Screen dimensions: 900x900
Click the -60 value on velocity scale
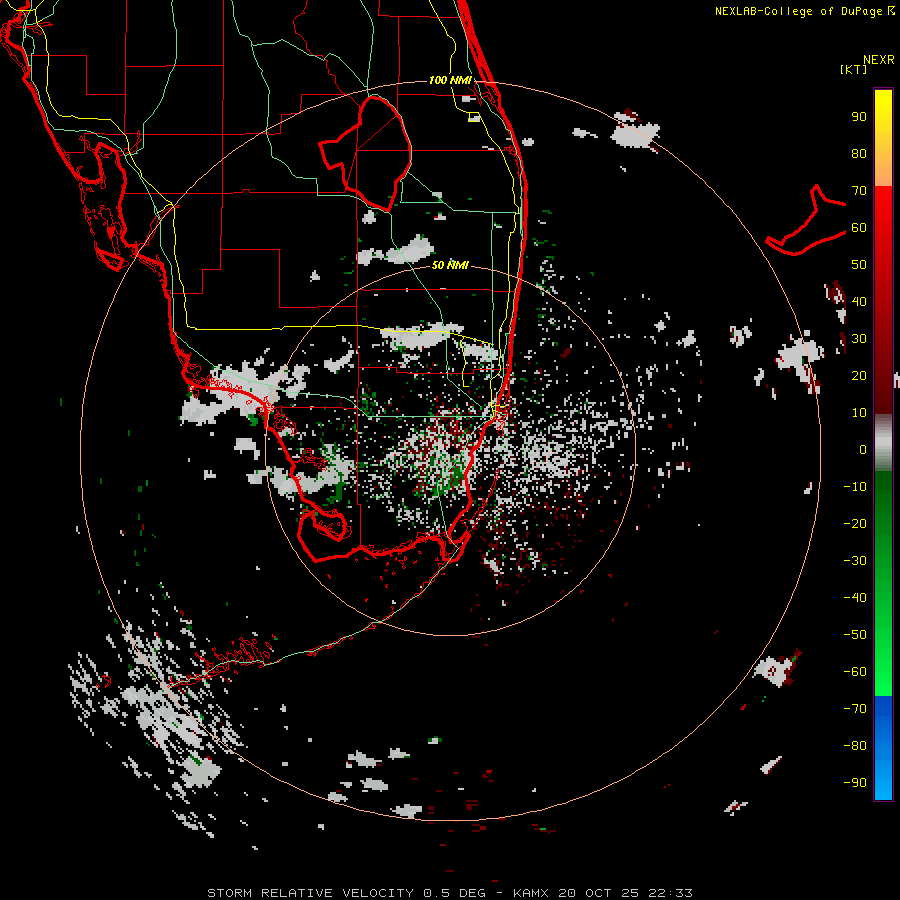(855, 672)
